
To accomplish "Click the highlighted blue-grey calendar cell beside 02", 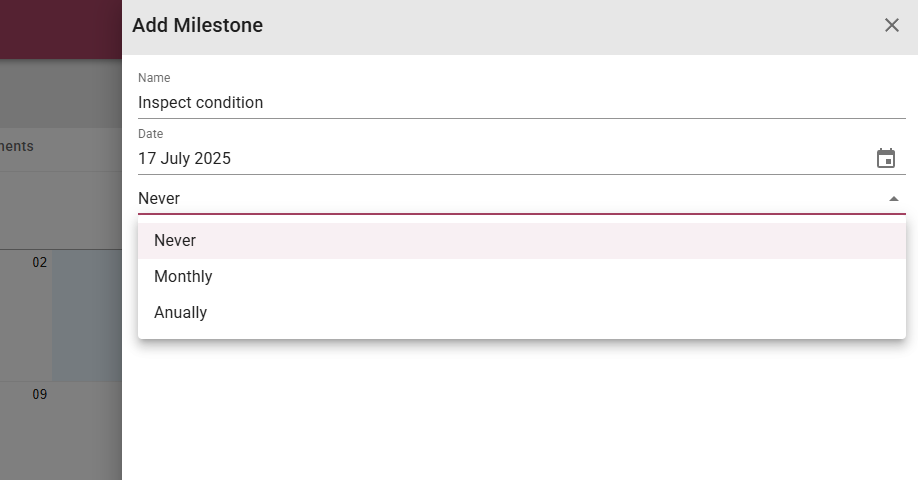I will (x=87, y=316).
